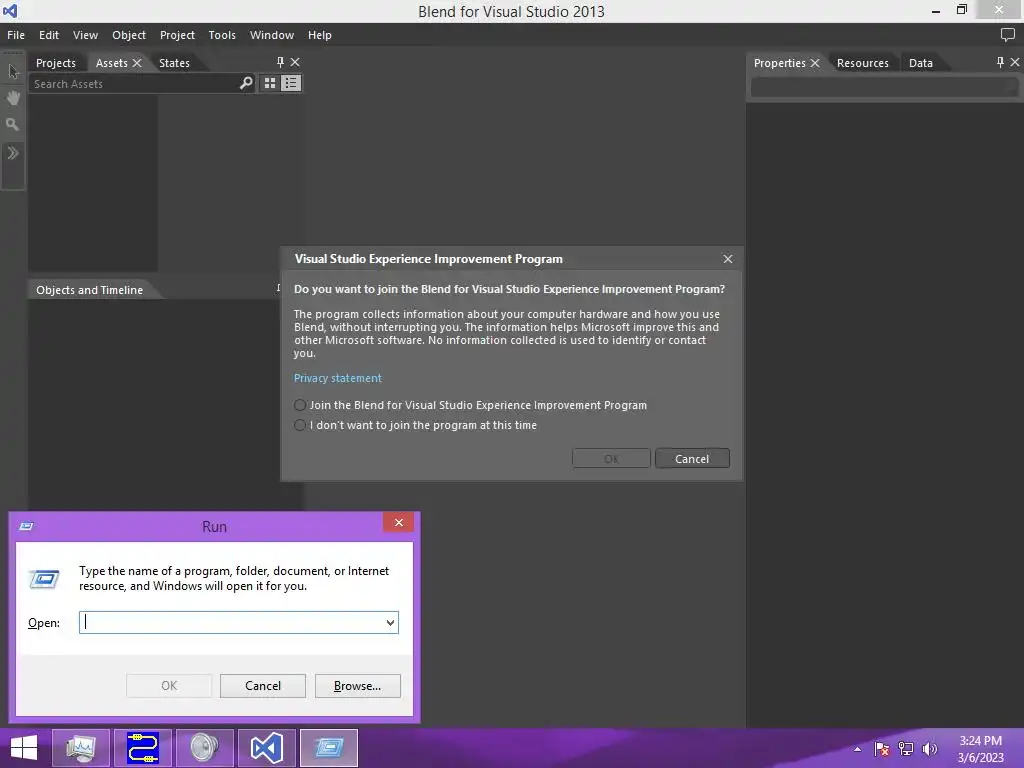This screenshot has width=1024, height=768.
Task: Click the network tray icon
Action: pyautogui.click(x=906, y=749)
